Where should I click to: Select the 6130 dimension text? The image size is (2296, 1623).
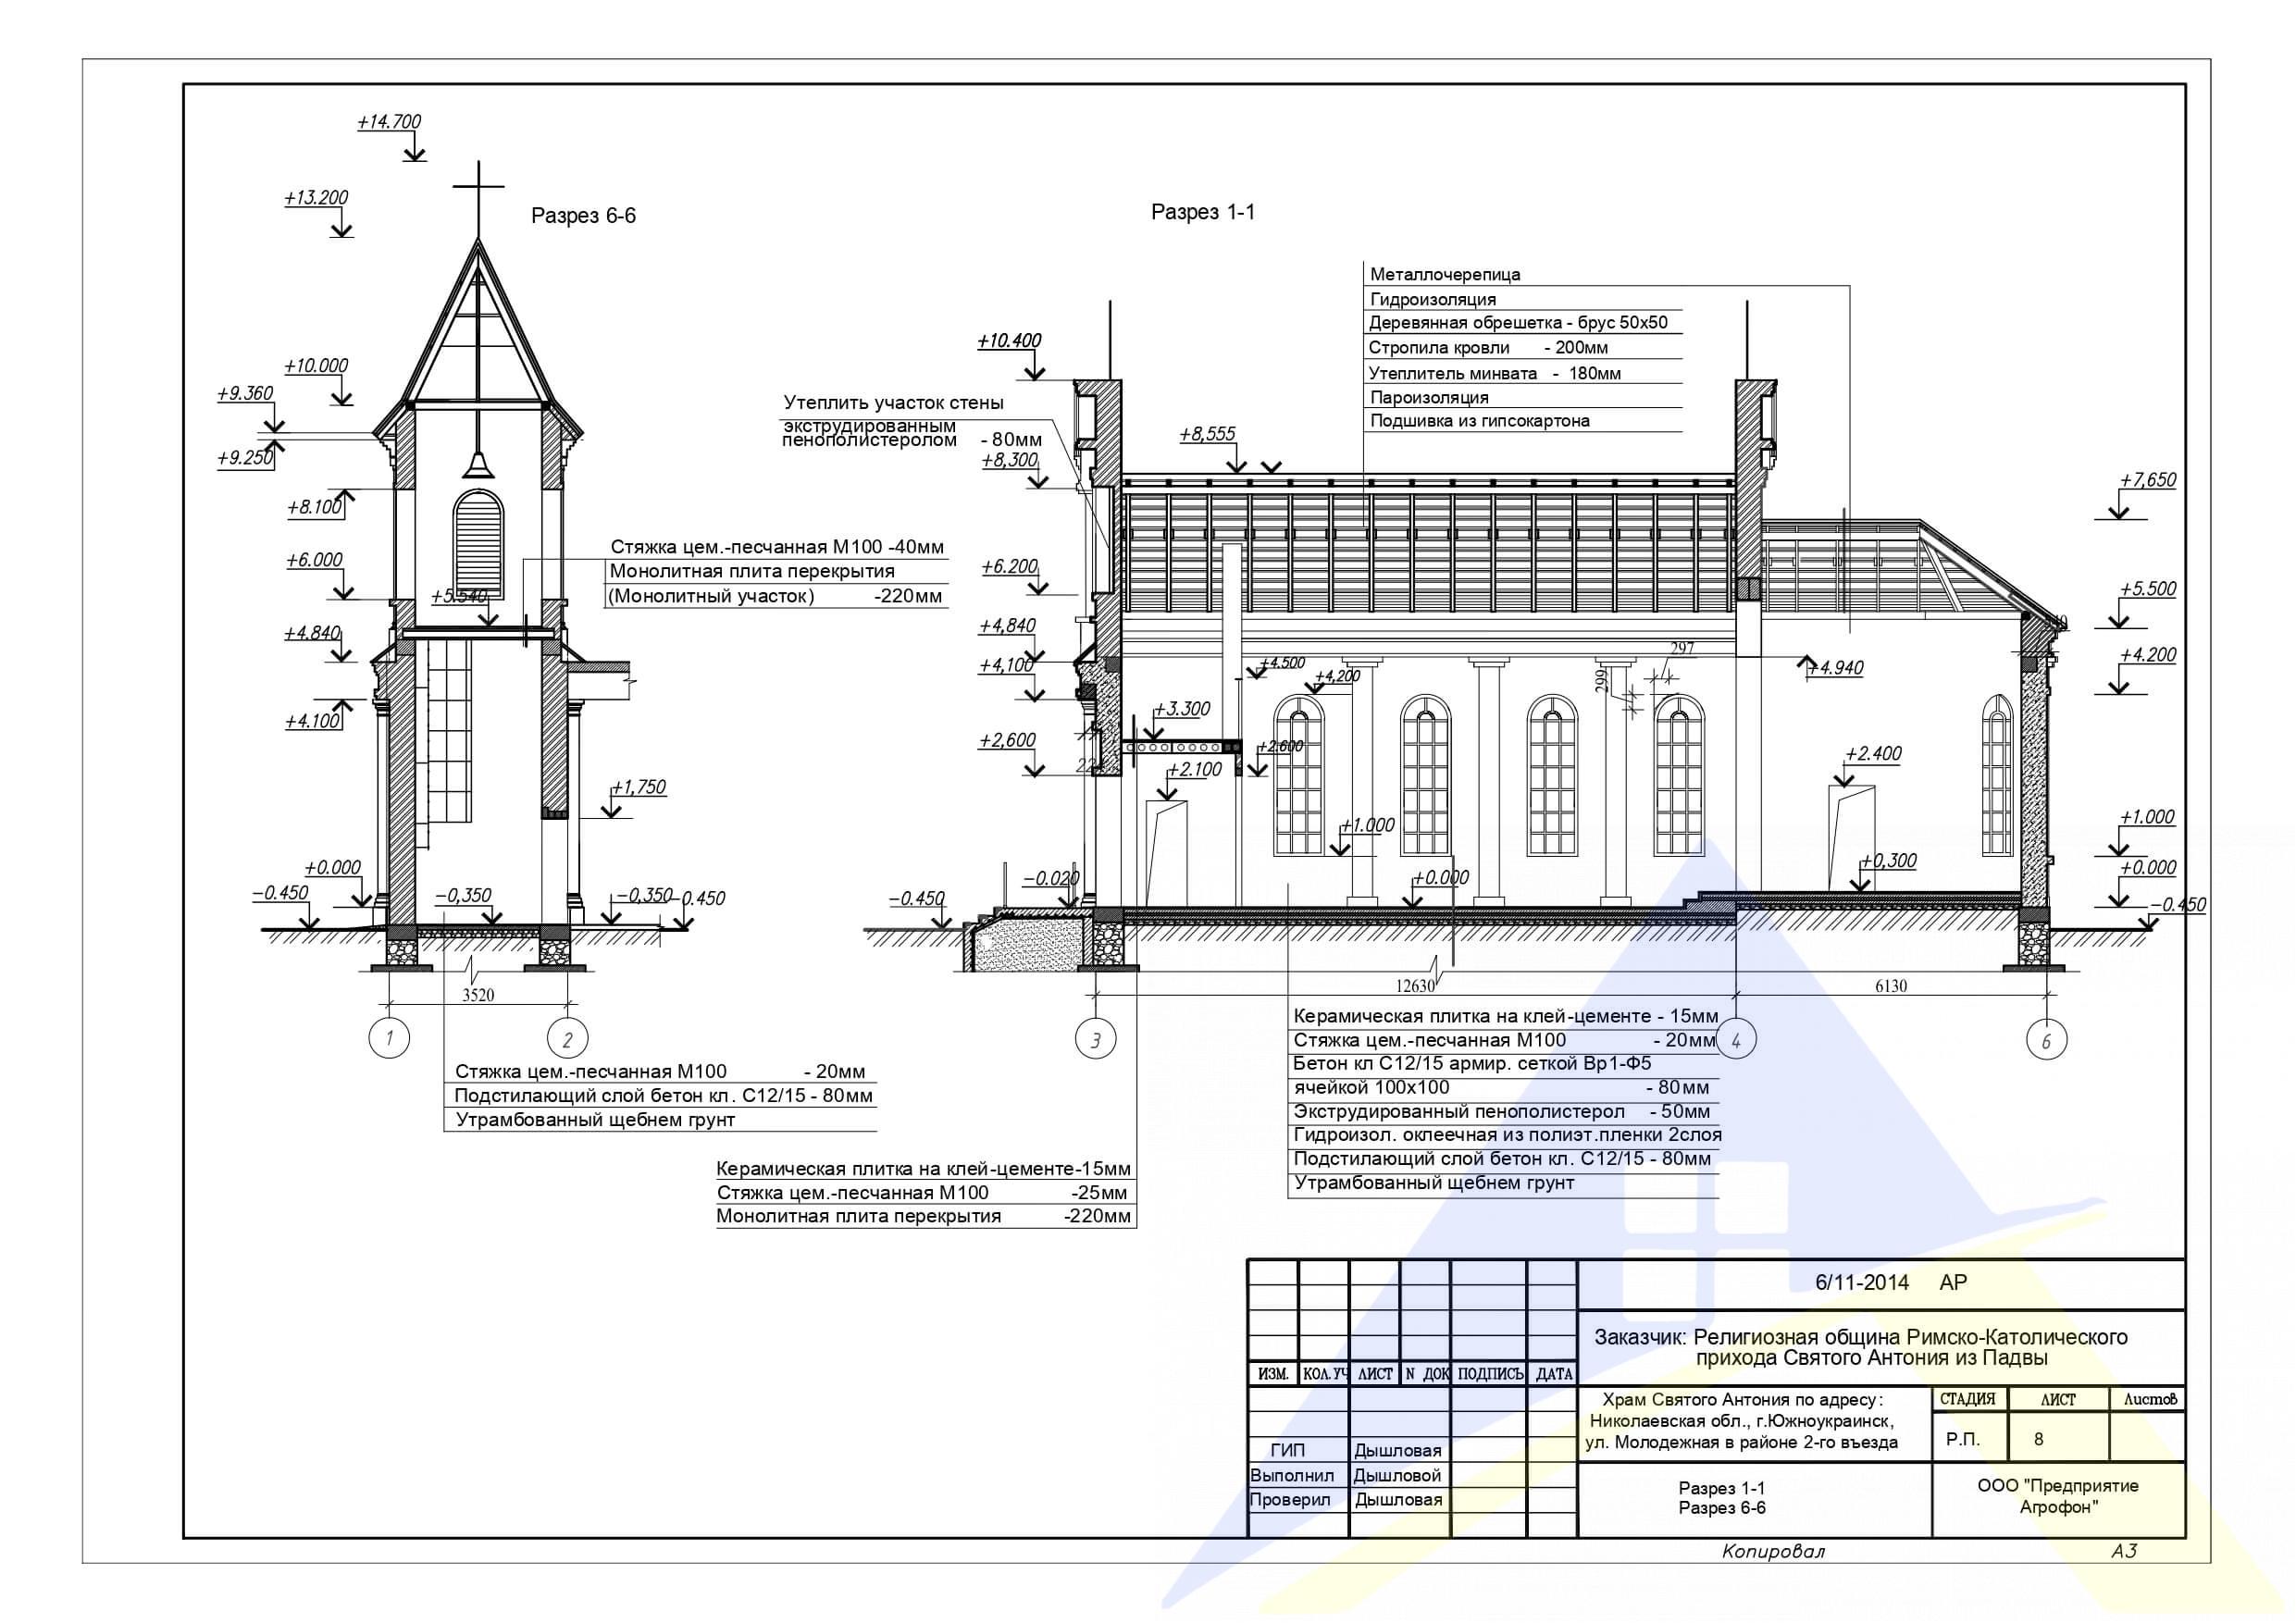click(x=1890, y=986)
